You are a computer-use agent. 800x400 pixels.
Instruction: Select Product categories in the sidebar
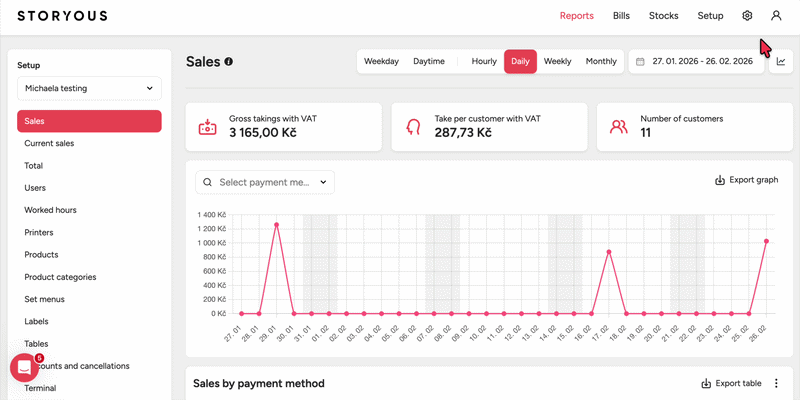tap(60, 277)
